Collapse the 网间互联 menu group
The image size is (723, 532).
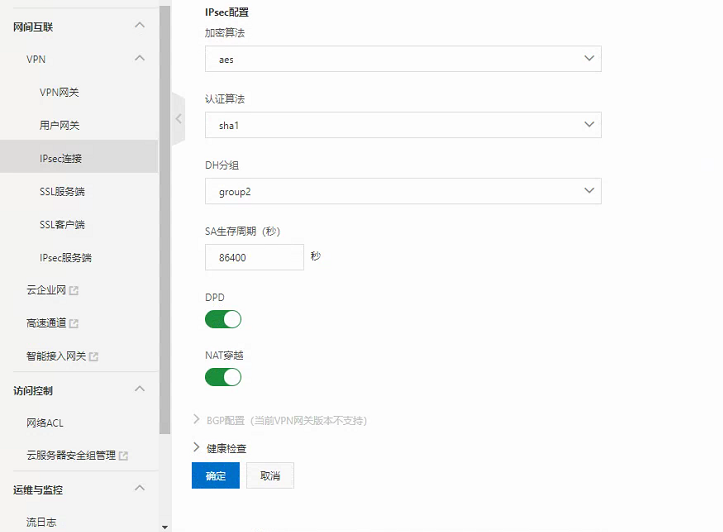(x=139, y=25)
